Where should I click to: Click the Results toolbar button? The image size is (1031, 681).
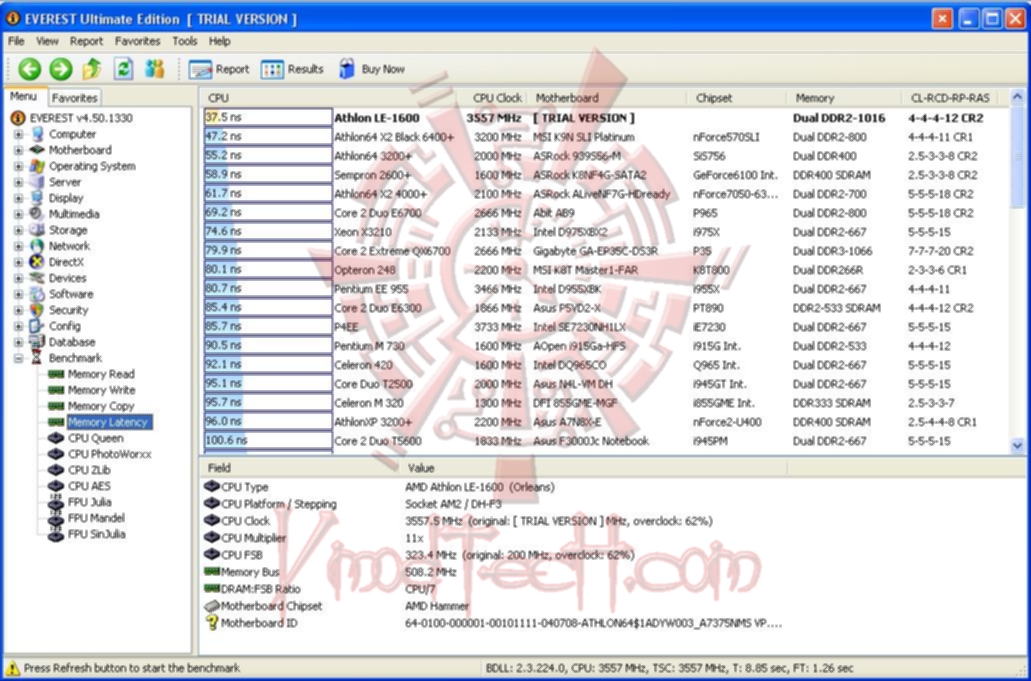click(292, 69)
